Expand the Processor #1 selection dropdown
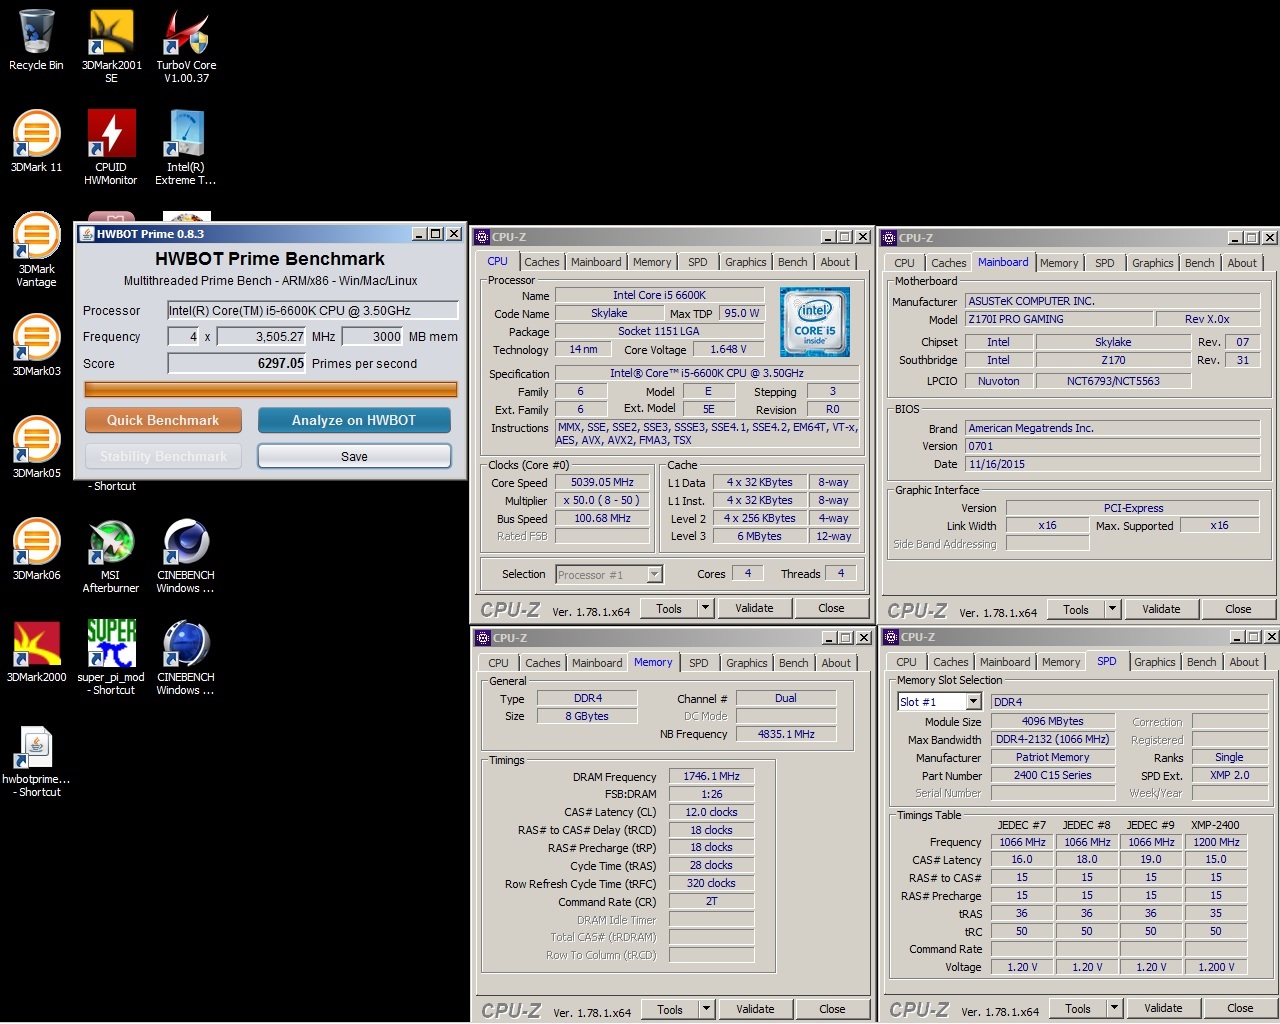Image resolution: width=1280 pixels, height=1024 pixels. pyautogui.click(x=654, y=574)
